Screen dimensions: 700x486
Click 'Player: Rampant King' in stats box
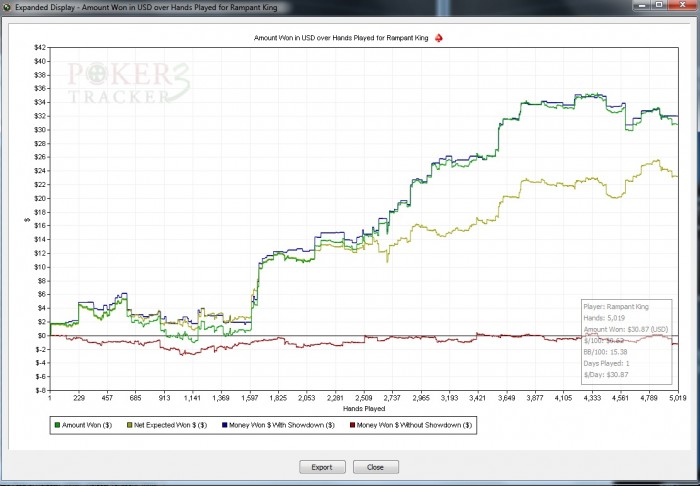[x=616, y=307]
